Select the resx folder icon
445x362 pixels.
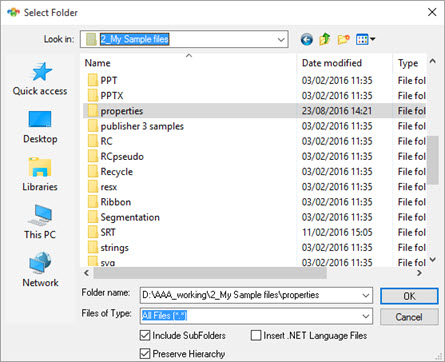click(x=92, y=187)
